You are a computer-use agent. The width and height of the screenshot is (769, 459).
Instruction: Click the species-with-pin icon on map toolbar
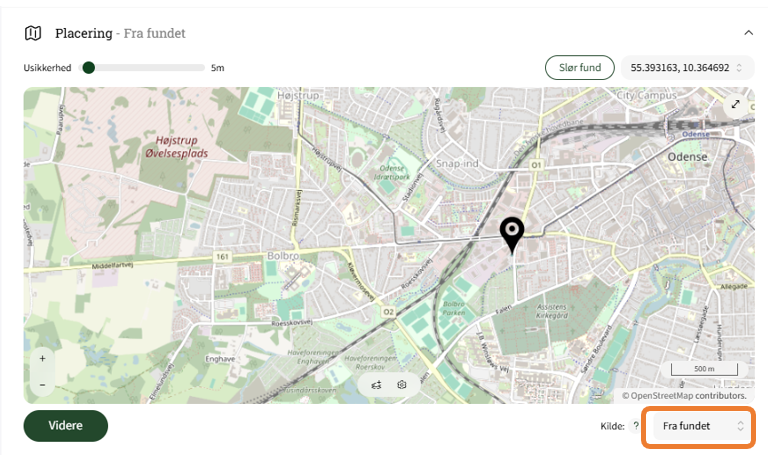point(377,385)
